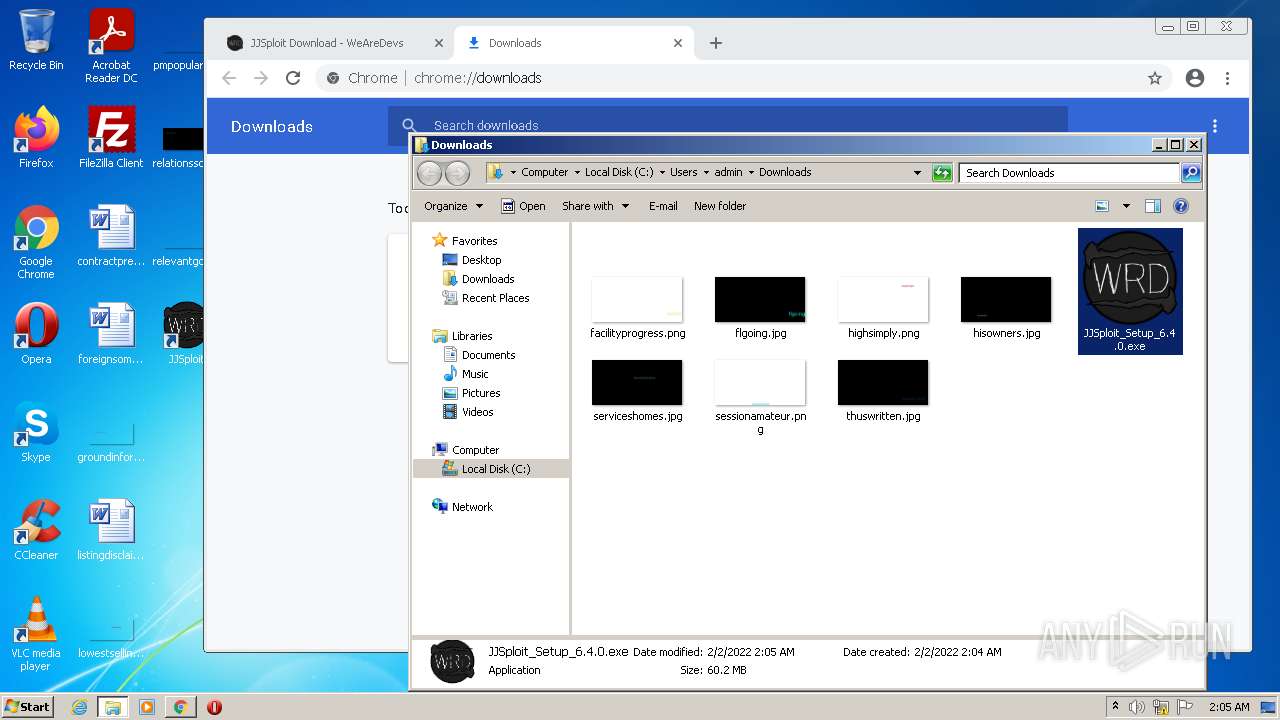Click admin breadcrumb segment
This screenshot has height=720, width=1280.
tap(728, 172)
